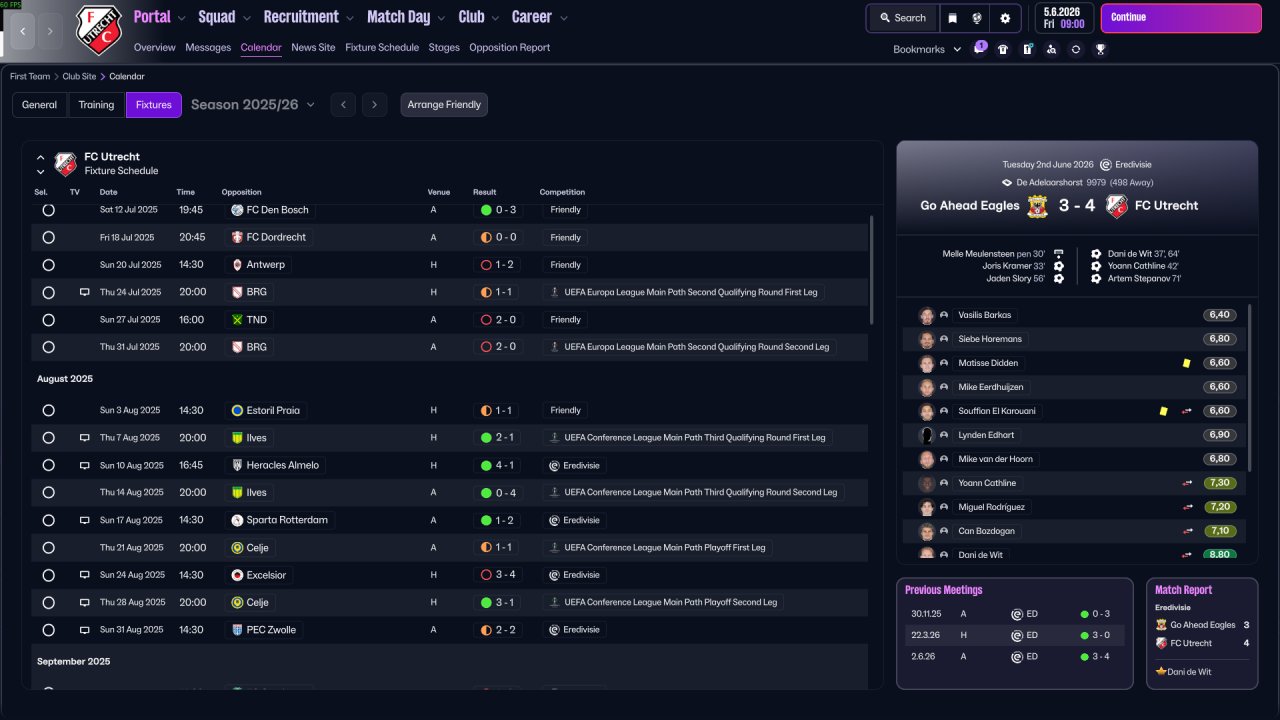Click Lynden Edhart's silhouette portrait
The image size is (1280, 720).
point(927,435)
